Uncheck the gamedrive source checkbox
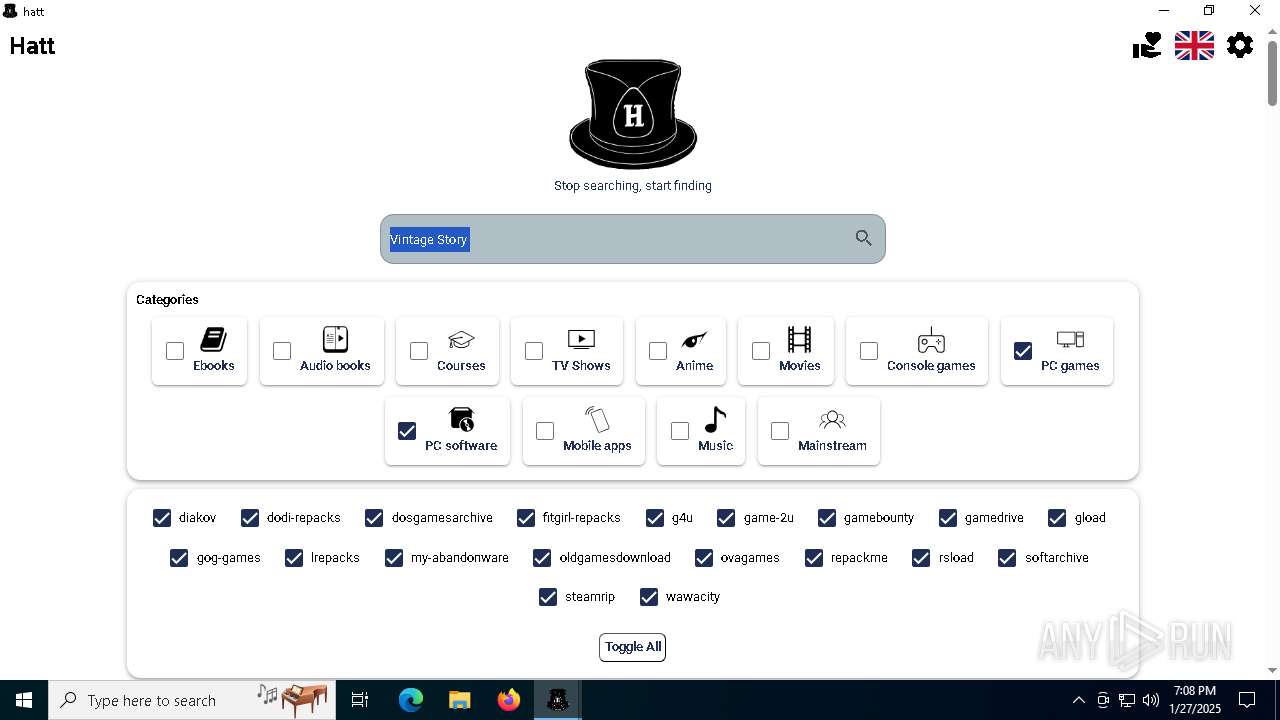Image resolution: width=1280 pixels, height=720 pixels. (948, 518)
